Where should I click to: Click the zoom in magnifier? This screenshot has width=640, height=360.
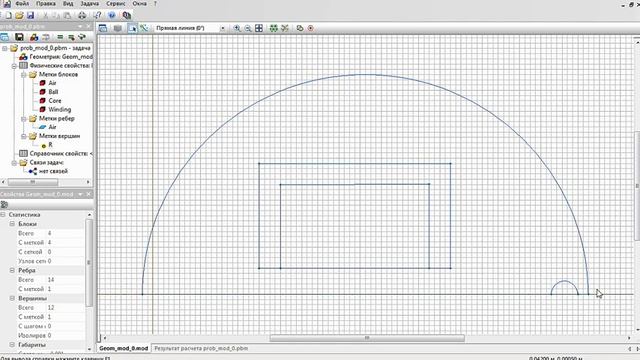click(237, 28)
